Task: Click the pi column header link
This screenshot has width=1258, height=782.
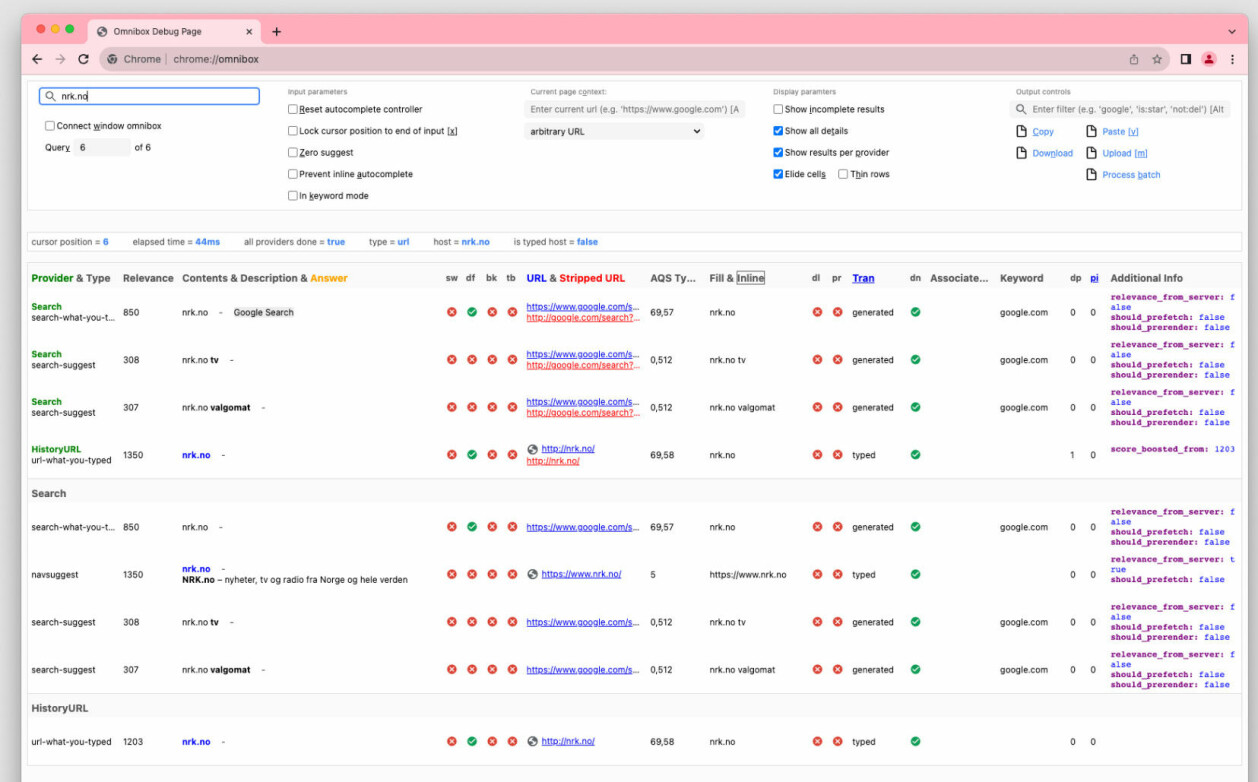Action: 1094,278
